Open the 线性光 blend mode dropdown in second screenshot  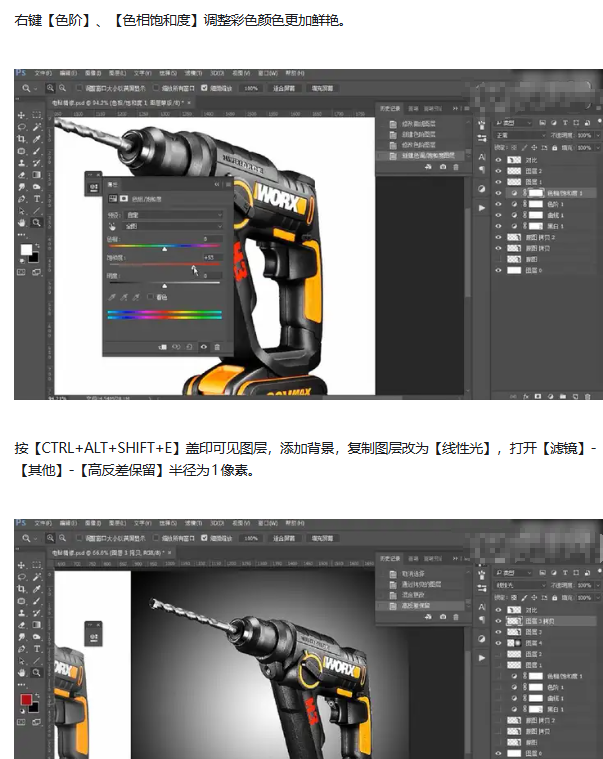(x=520, y=585)
